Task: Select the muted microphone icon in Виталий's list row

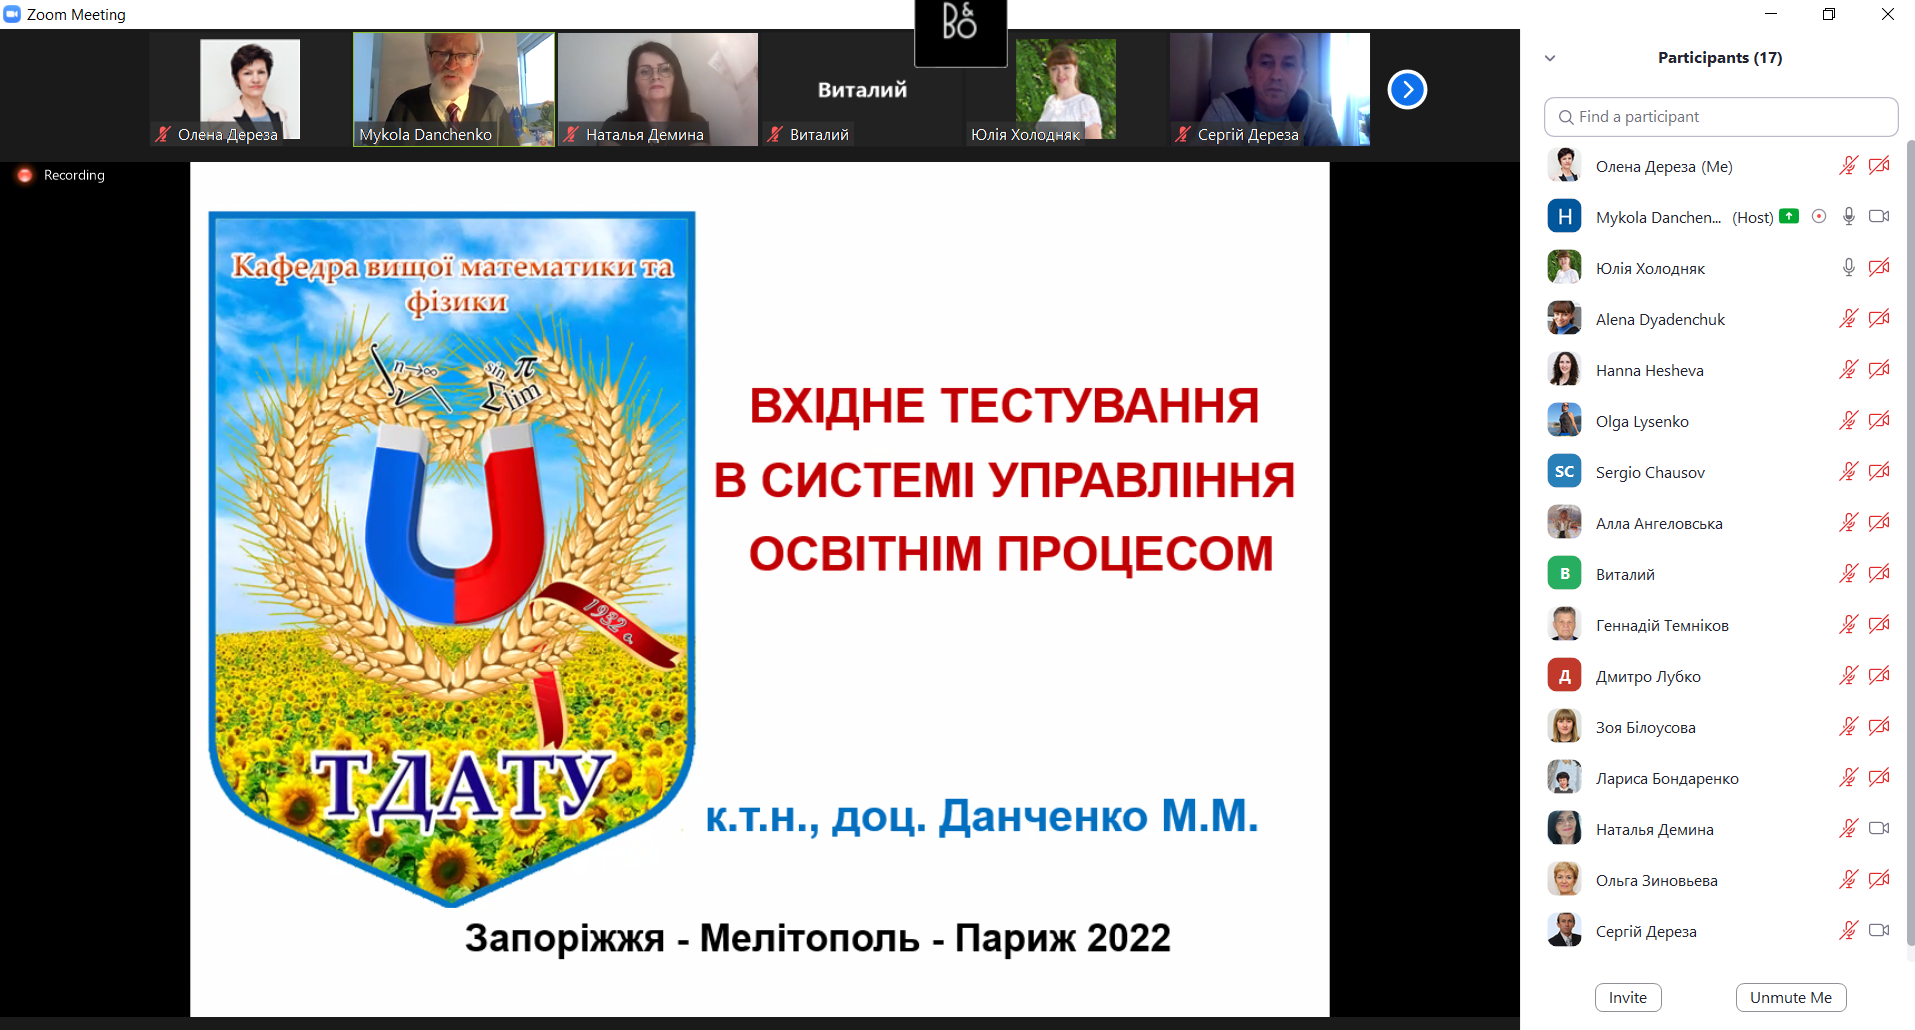Action: (1848, 574)
